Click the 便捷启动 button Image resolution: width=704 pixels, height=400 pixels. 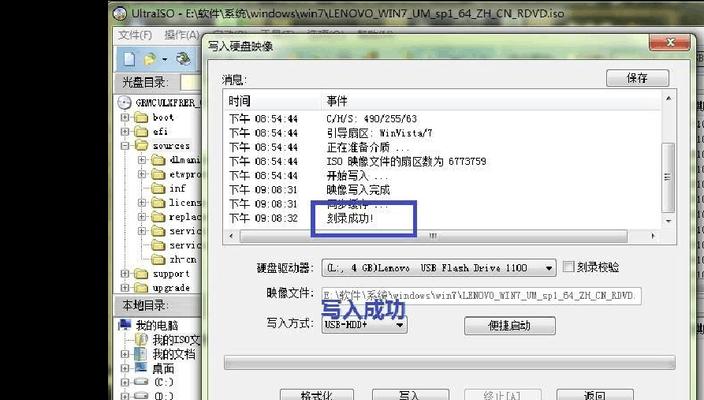[510, 325]
